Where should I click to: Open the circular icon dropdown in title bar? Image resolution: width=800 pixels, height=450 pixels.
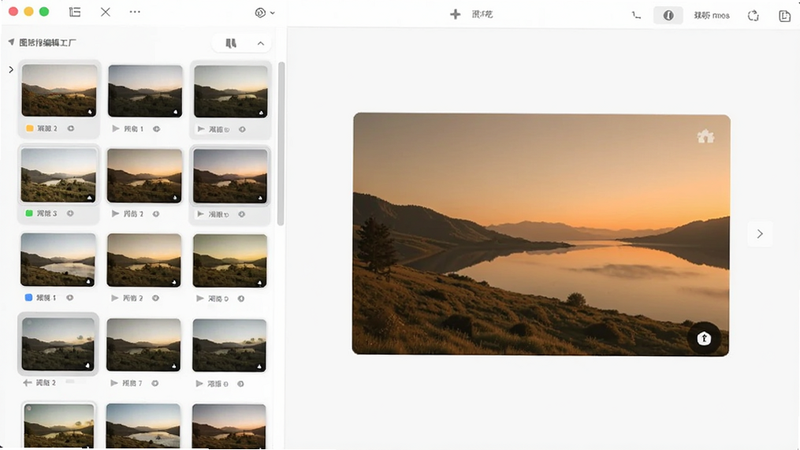265,13
